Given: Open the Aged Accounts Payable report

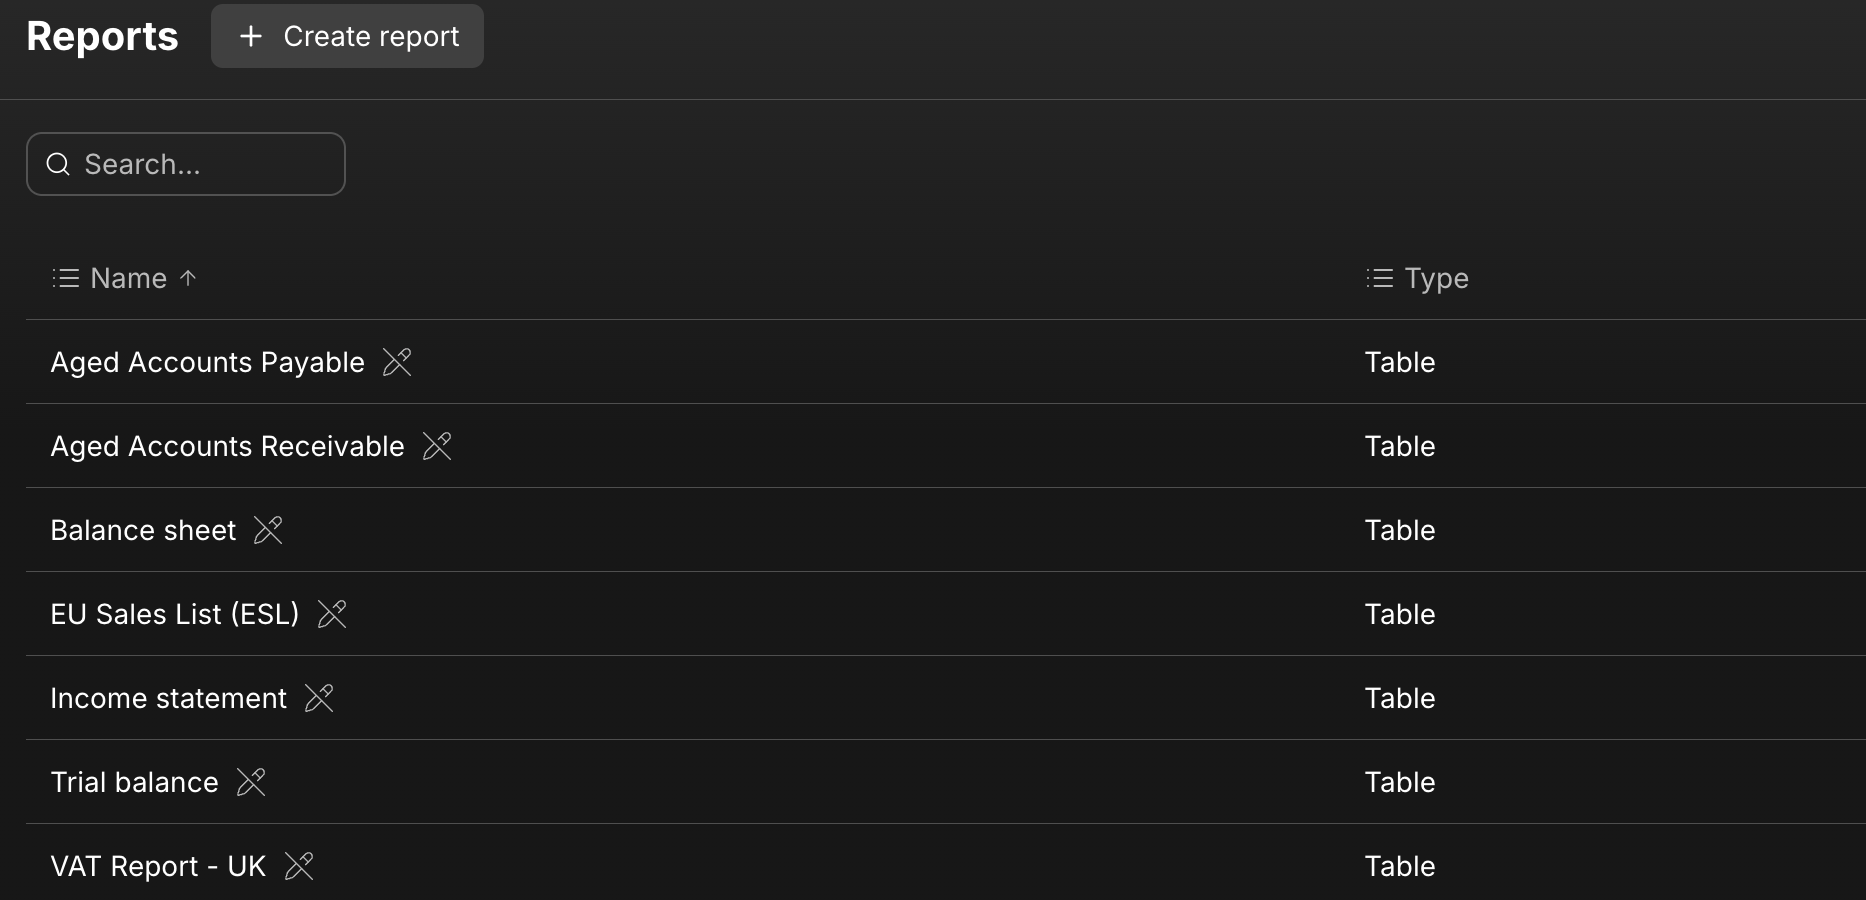Looking at the screenshot, I should pyautogui.click(x=207, y=362).
